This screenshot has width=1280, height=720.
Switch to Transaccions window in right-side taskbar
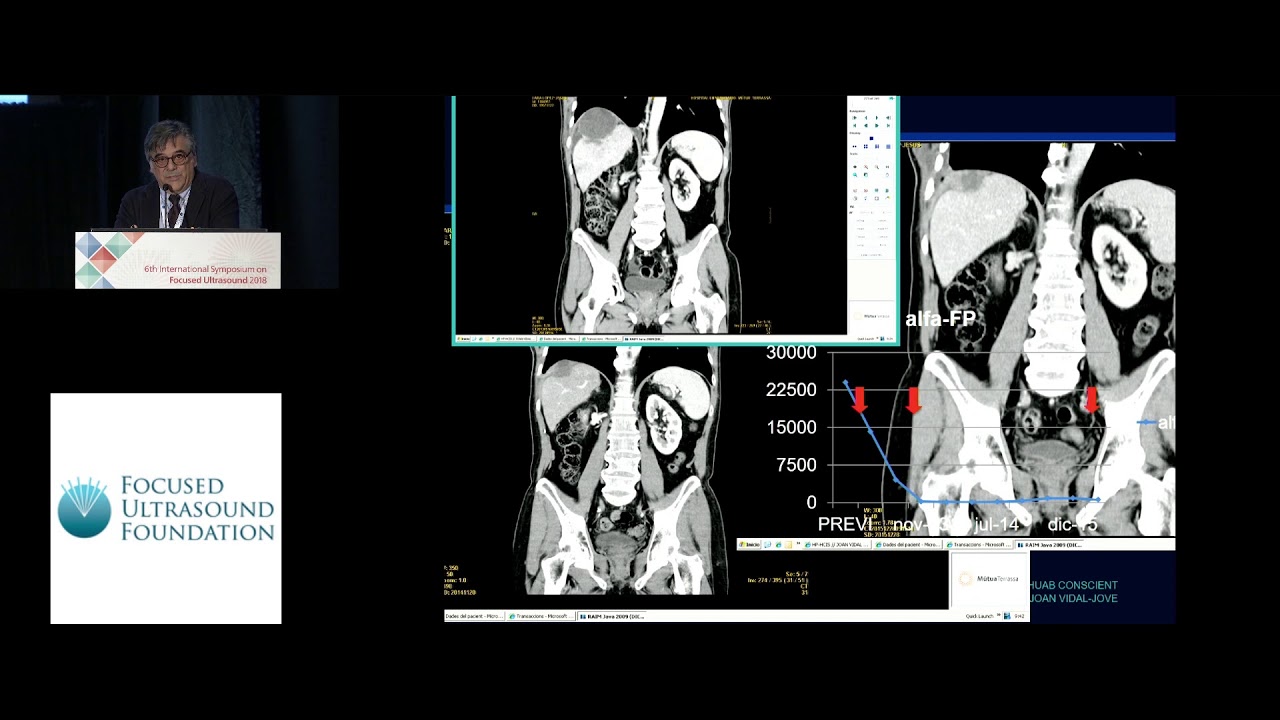coord(979,545)
